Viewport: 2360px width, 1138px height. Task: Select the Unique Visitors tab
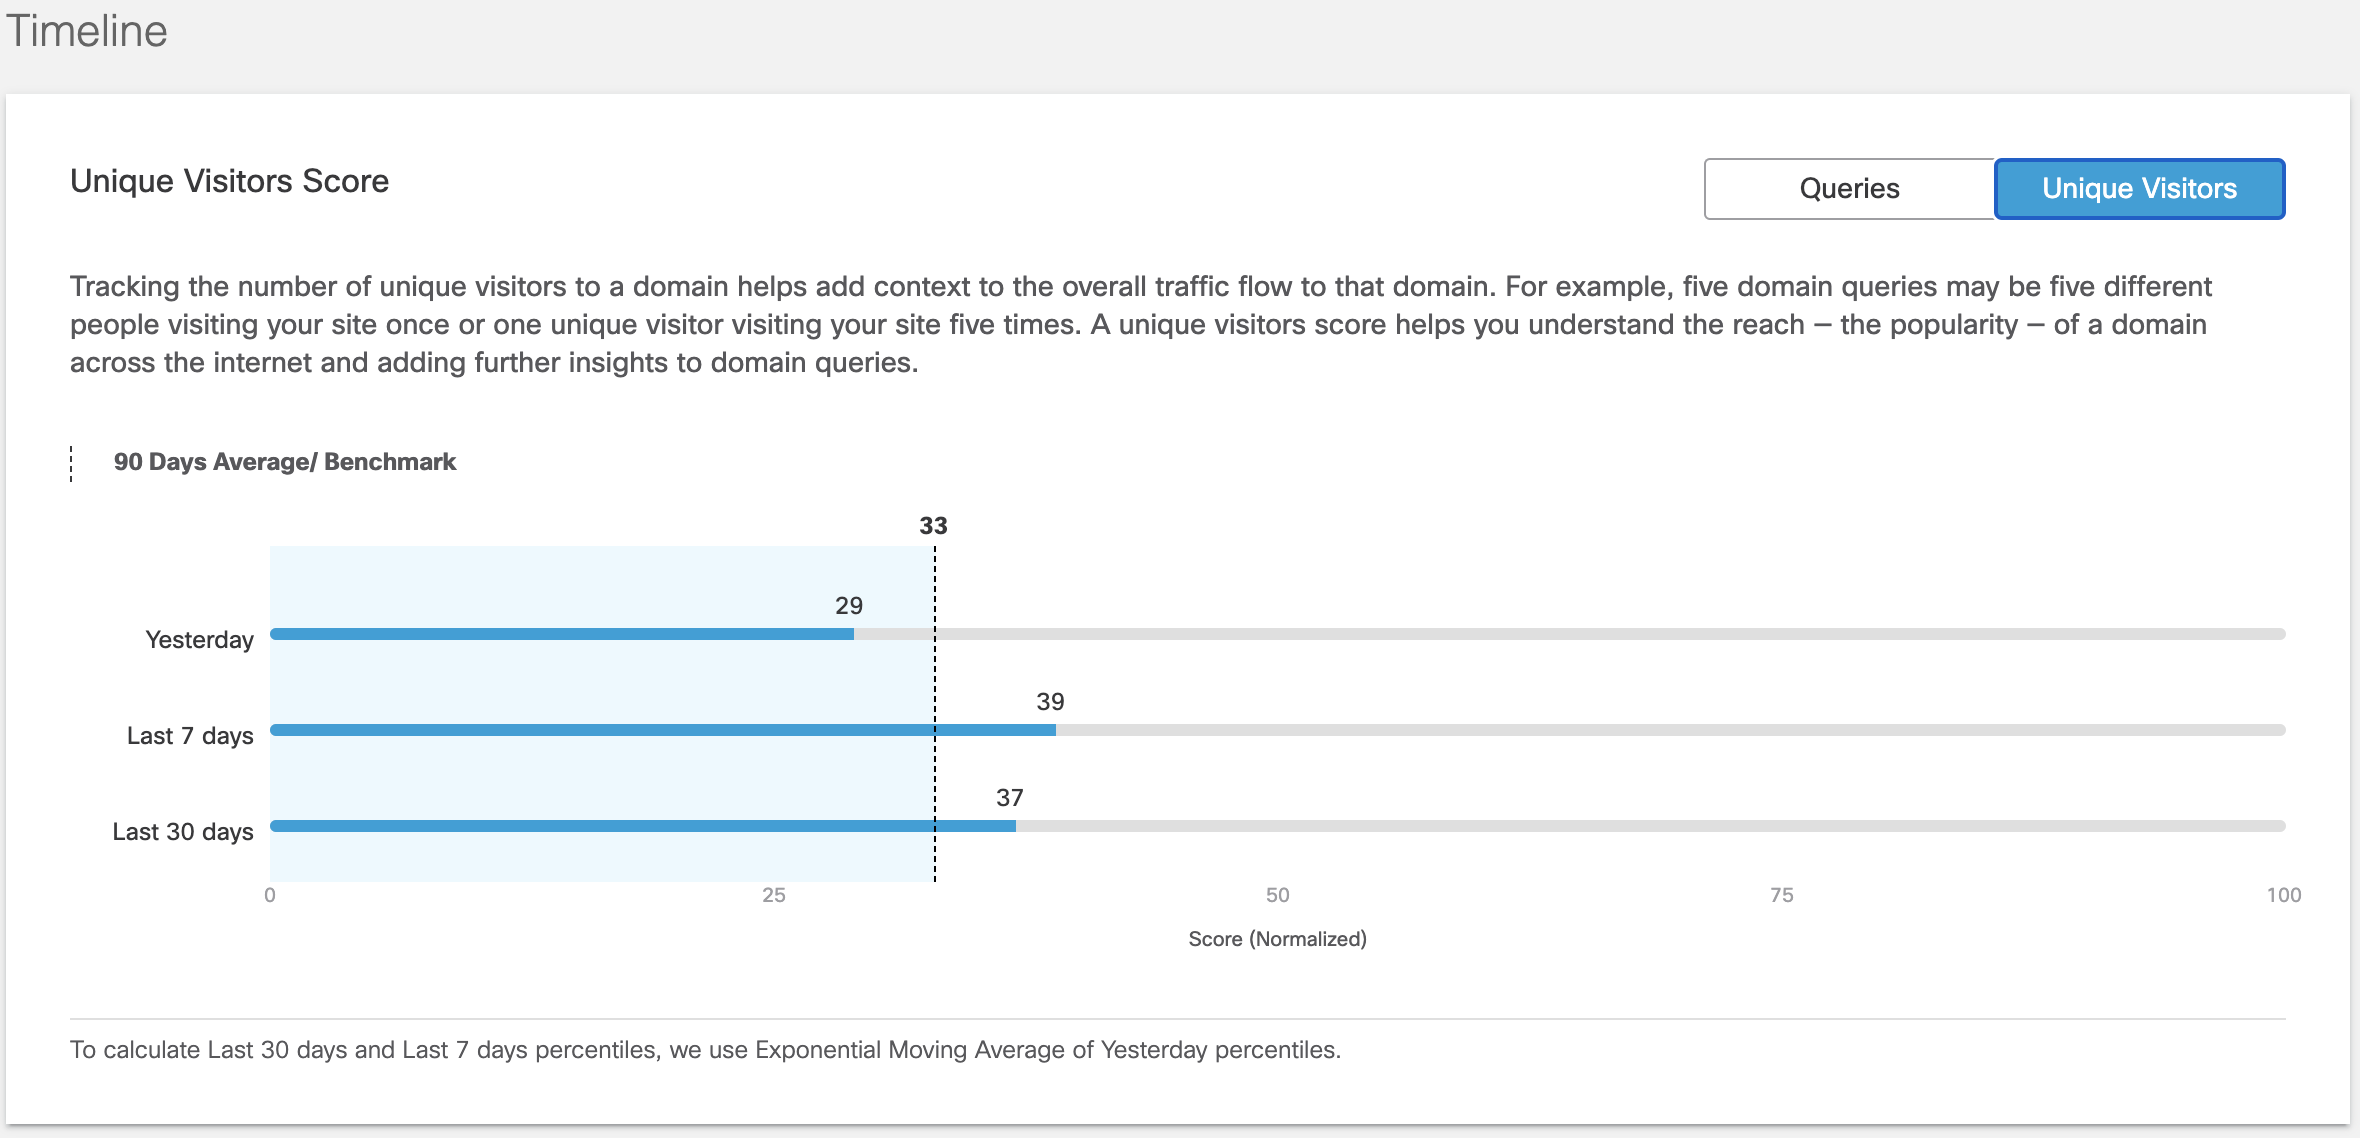tap(2139, 189)
